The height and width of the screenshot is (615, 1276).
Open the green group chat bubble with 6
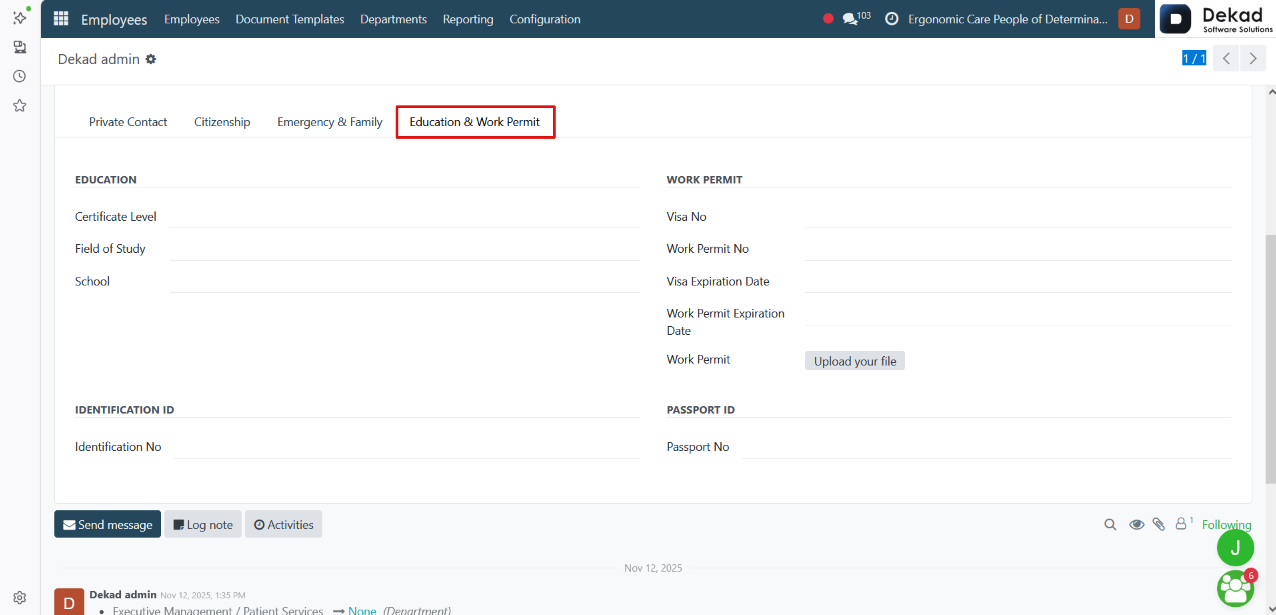1235,588
